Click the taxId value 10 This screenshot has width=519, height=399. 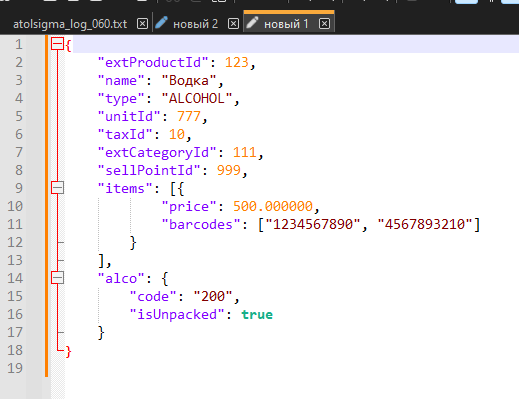tap(177, 134)
